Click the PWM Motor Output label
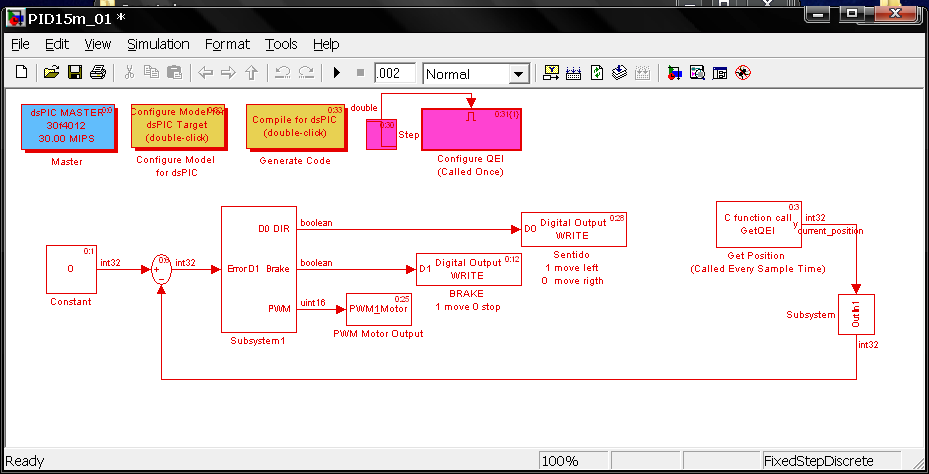 pos(378,334)
